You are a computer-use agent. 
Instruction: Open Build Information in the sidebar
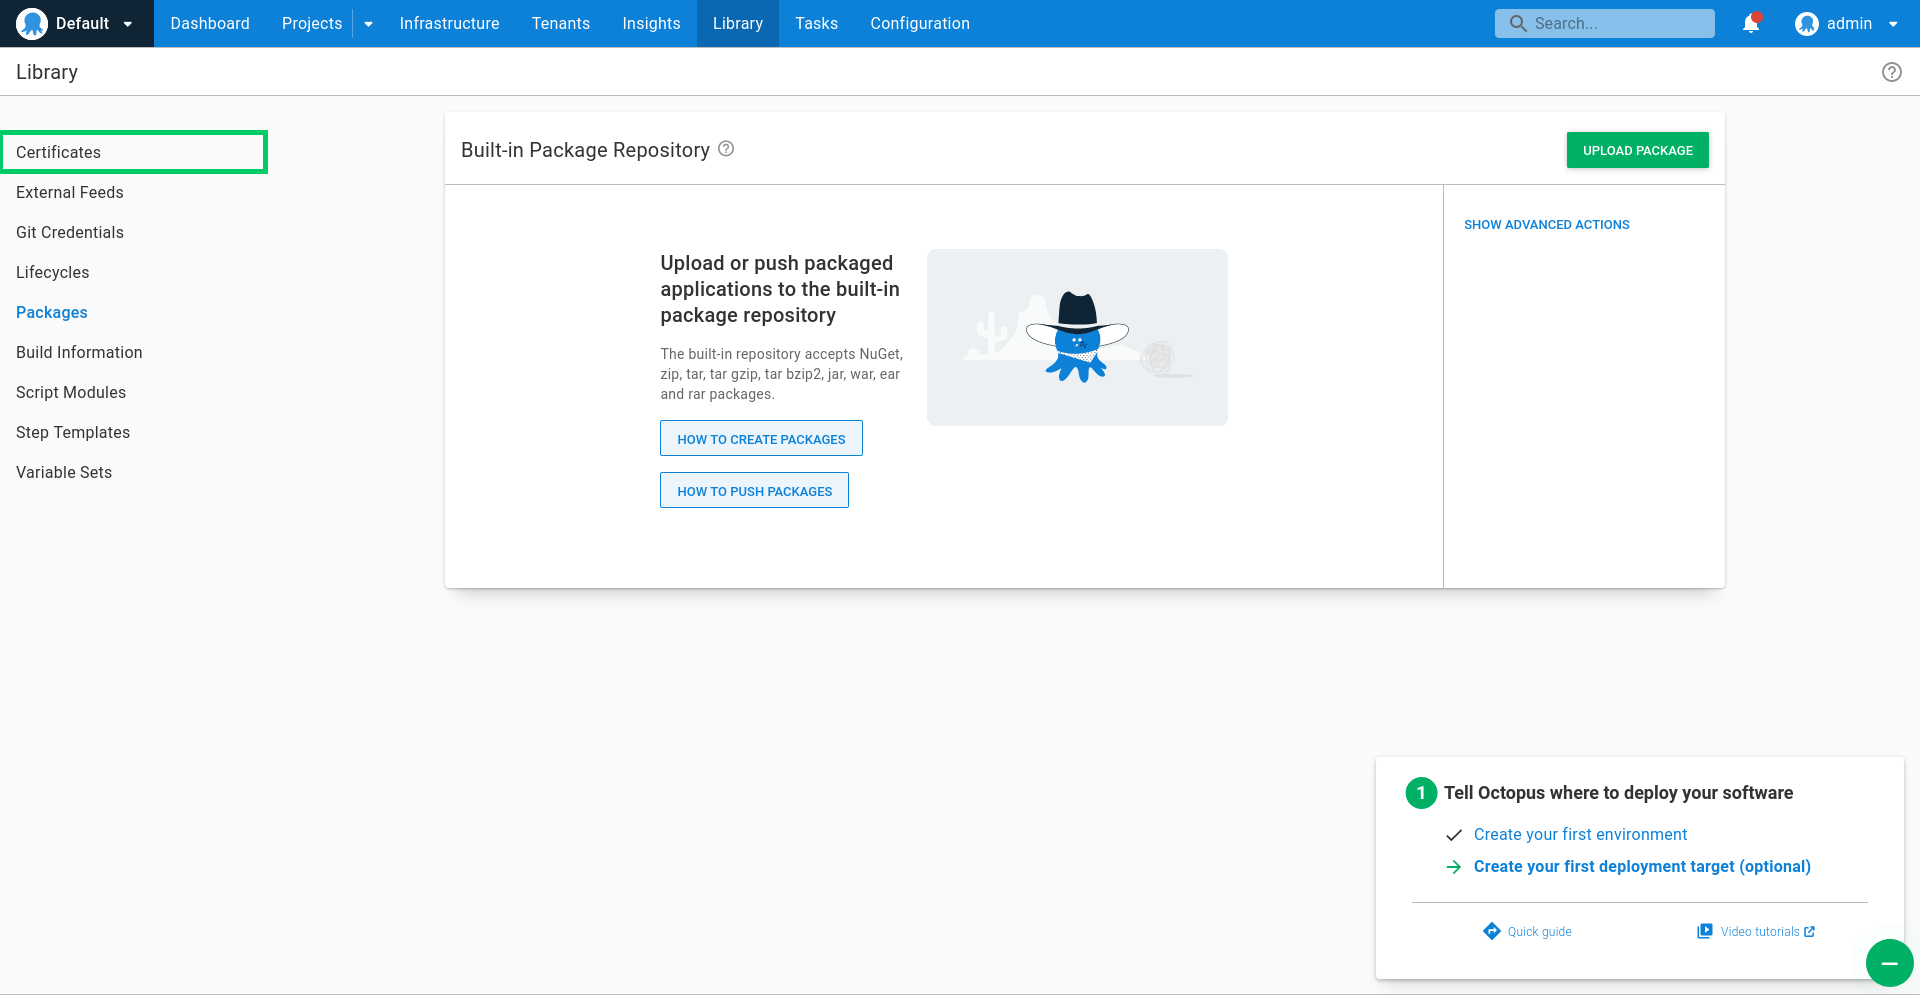pyautogui.click(x=134, y=352)
